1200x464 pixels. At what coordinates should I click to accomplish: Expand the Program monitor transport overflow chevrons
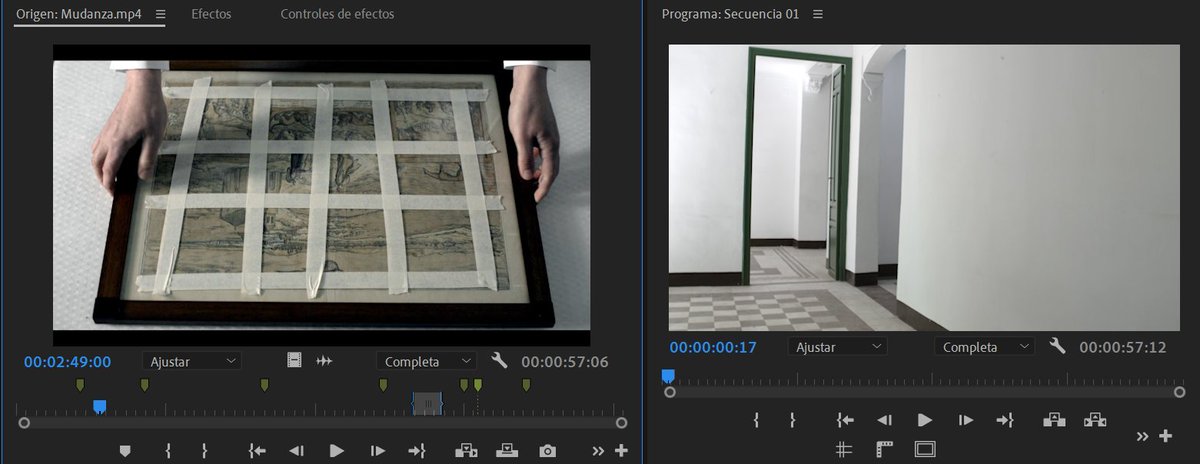1142,436
